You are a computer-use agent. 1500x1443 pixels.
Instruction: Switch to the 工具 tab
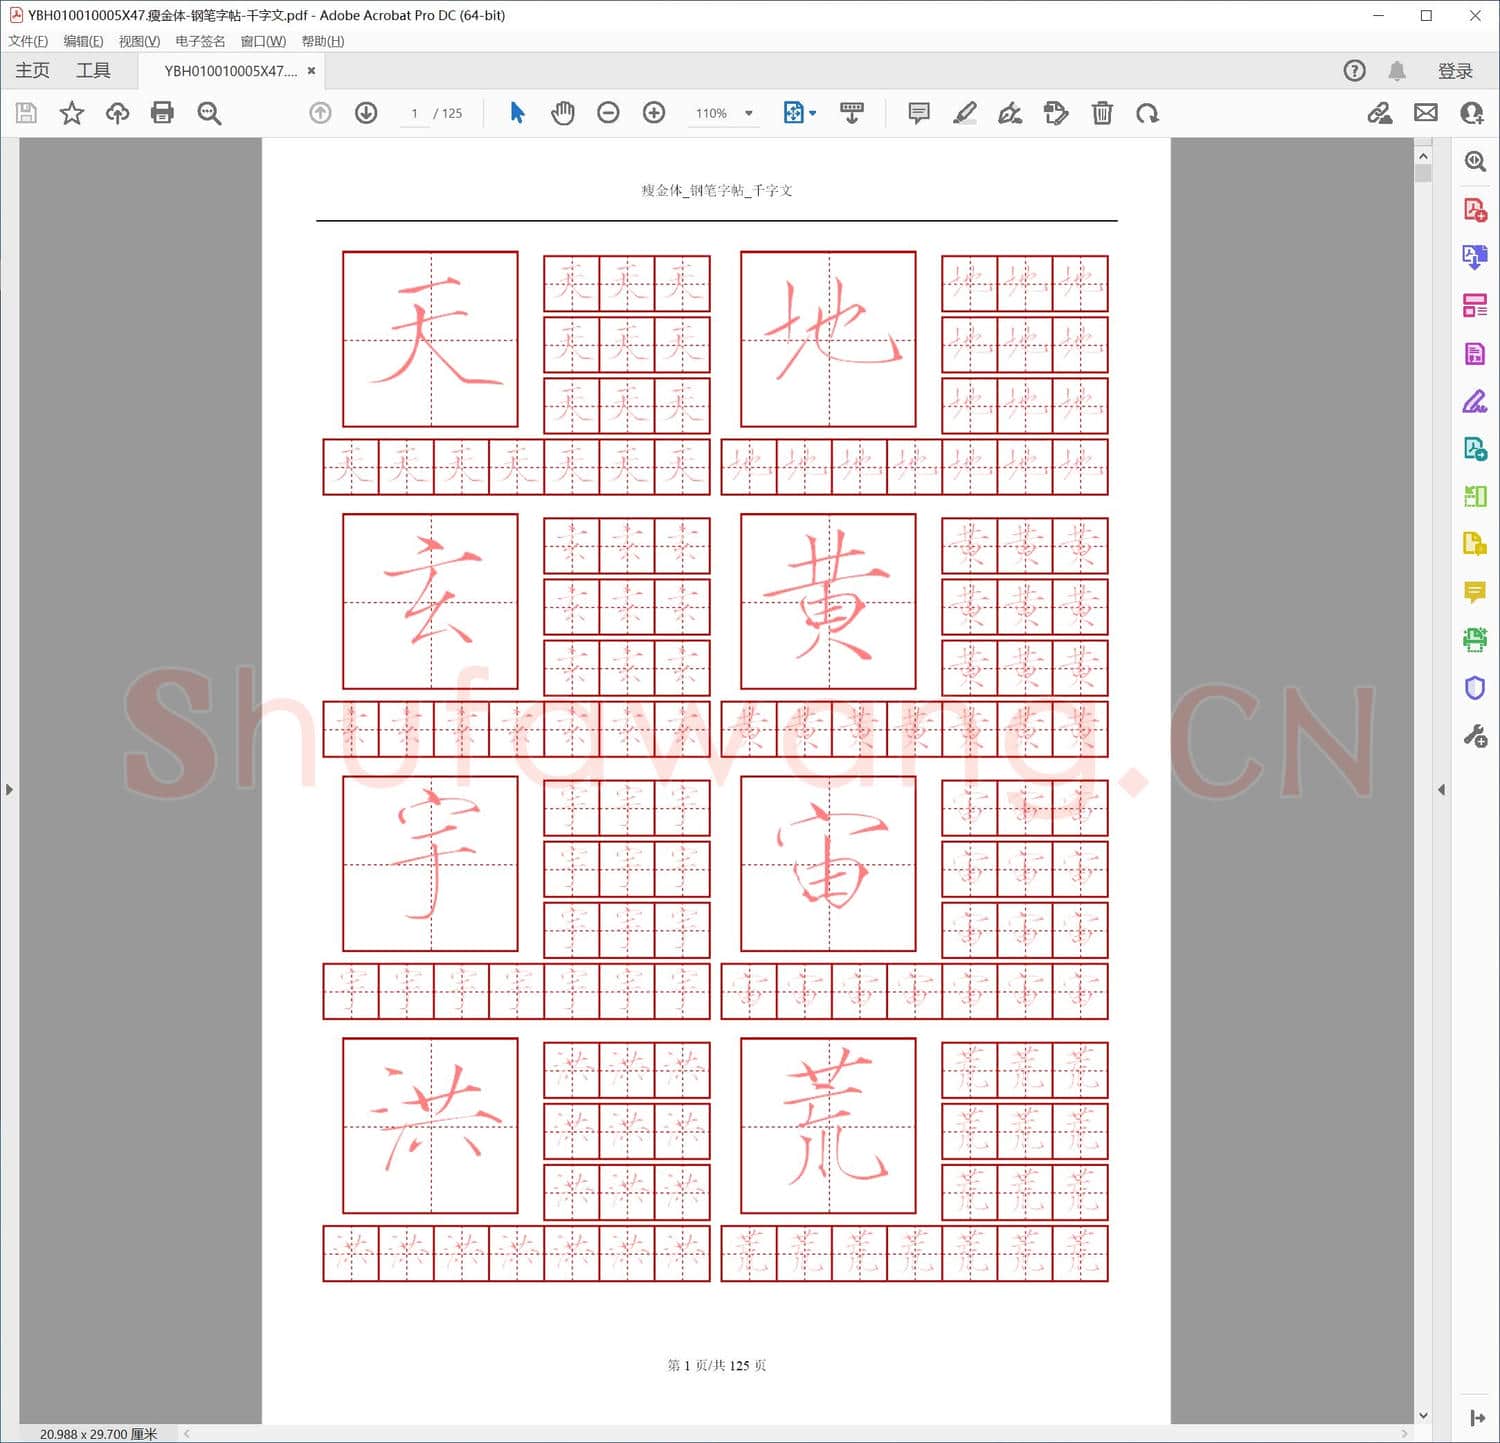point(93,70)
